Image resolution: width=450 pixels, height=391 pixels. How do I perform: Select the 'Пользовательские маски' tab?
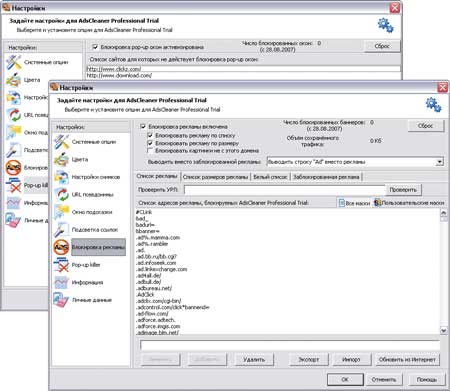pyautogui.click(x=409, y=203)
